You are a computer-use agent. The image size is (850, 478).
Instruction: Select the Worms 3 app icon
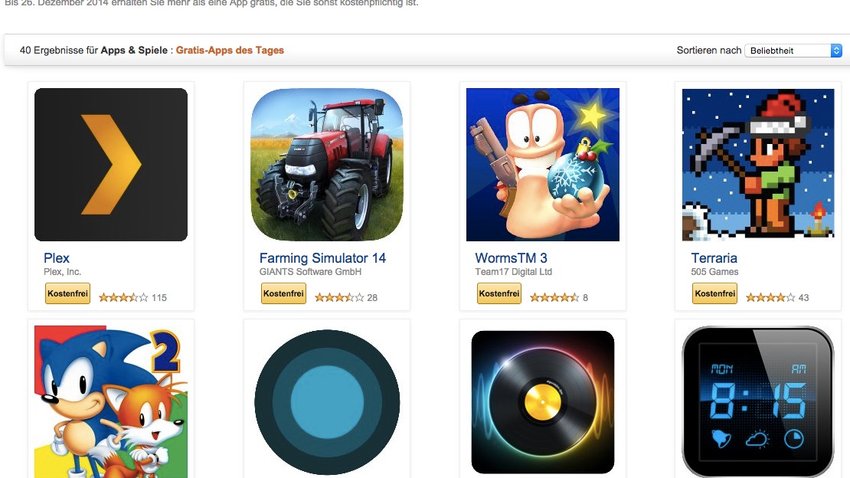pos(543,165)
